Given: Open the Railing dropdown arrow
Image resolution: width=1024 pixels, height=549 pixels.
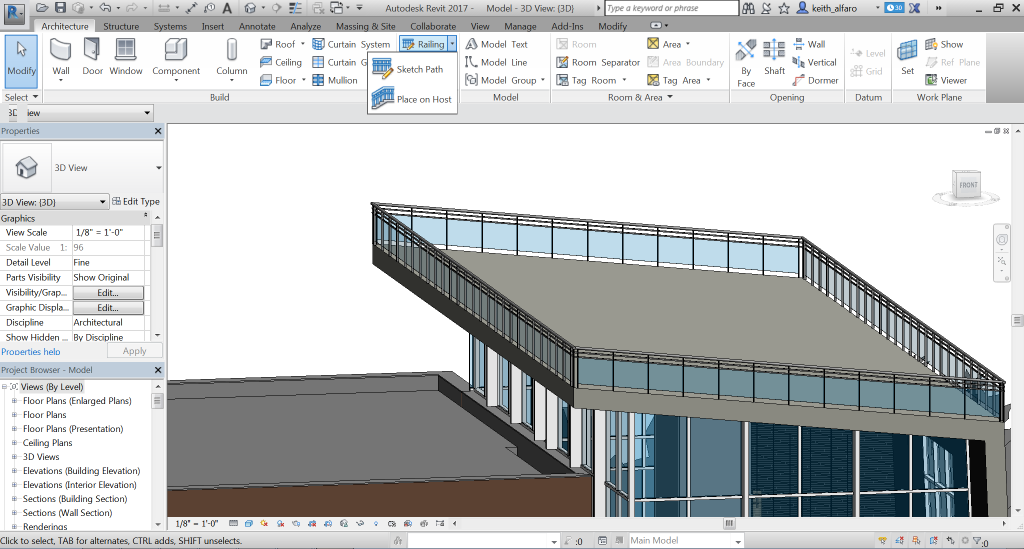Looking at the screenshot, I should click(x=453, y=44).
